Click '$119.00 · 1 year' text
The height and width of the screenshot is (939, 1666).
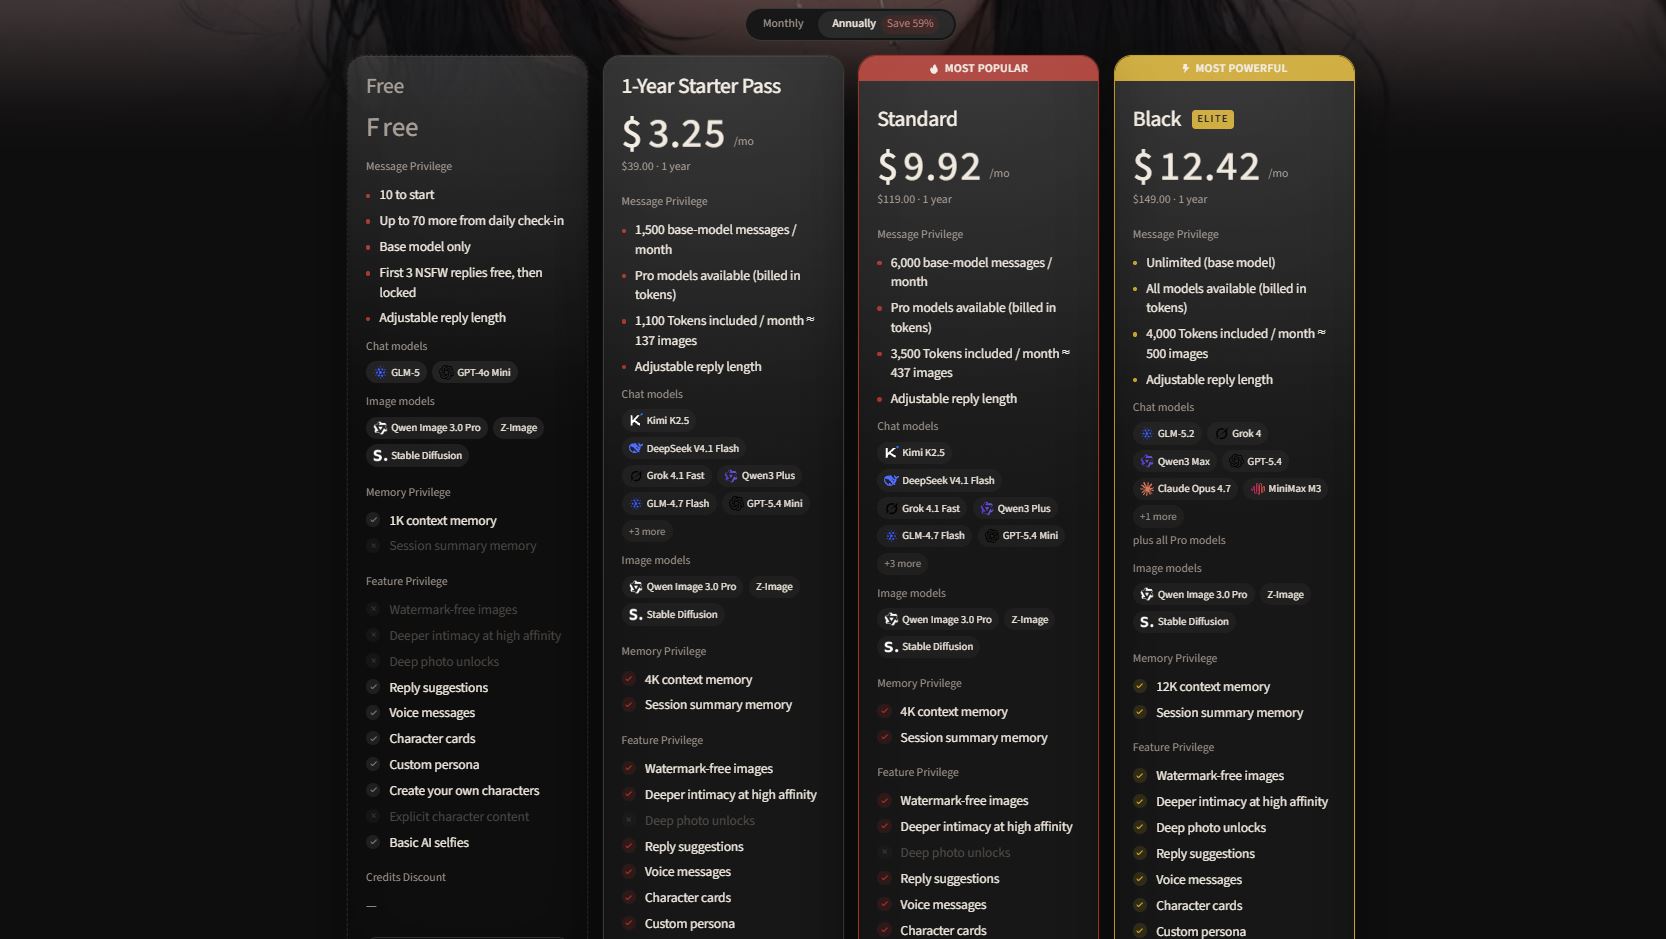tap(914, 200)
